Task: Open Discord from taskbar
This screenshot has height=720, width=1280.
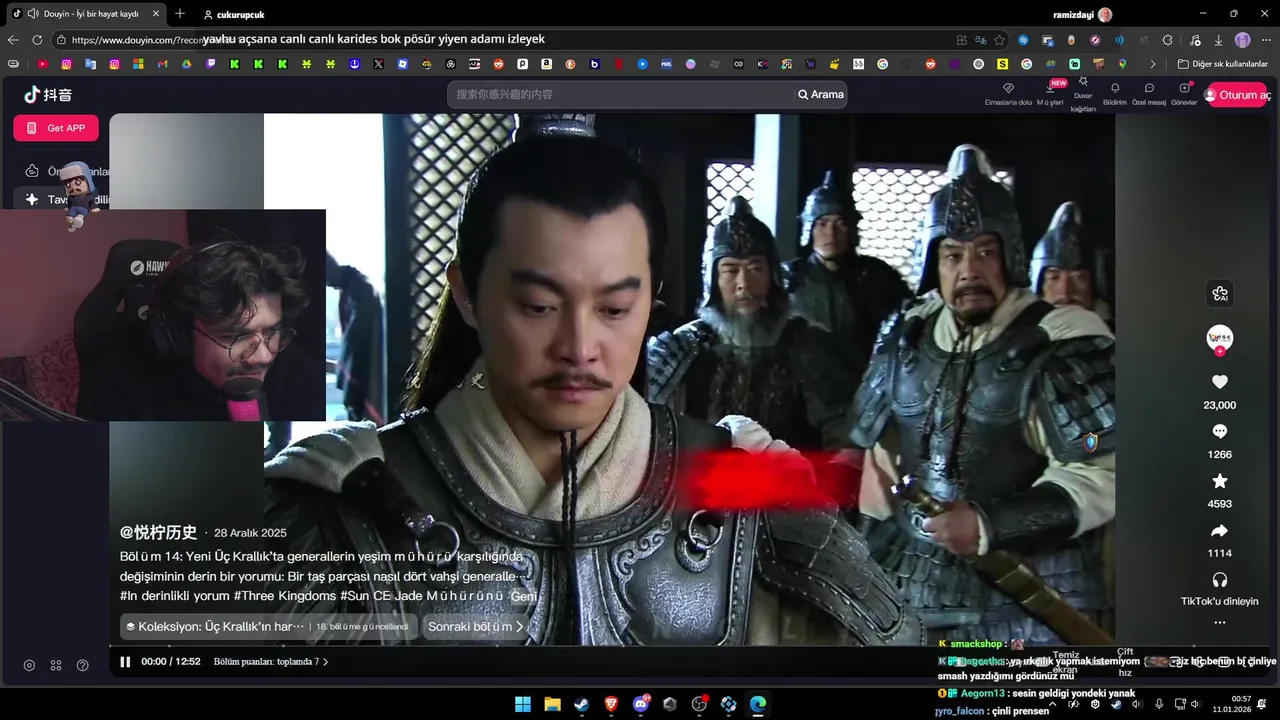Action: (641, 704)
